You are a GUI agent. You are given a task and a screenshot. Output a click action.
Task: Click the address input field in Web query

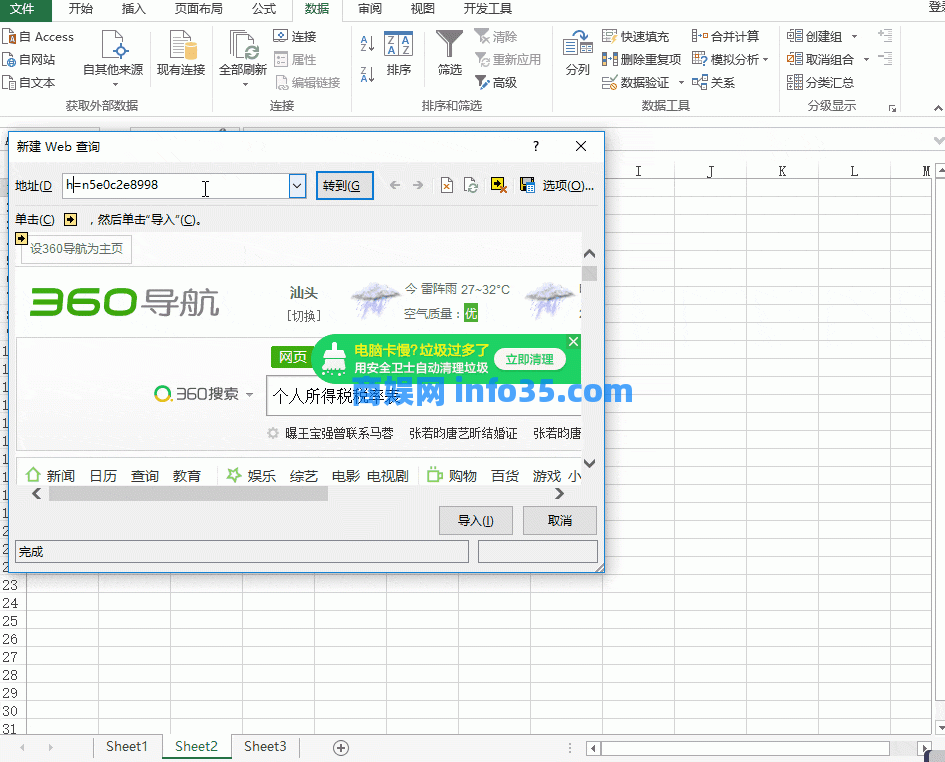pos(176,186)
